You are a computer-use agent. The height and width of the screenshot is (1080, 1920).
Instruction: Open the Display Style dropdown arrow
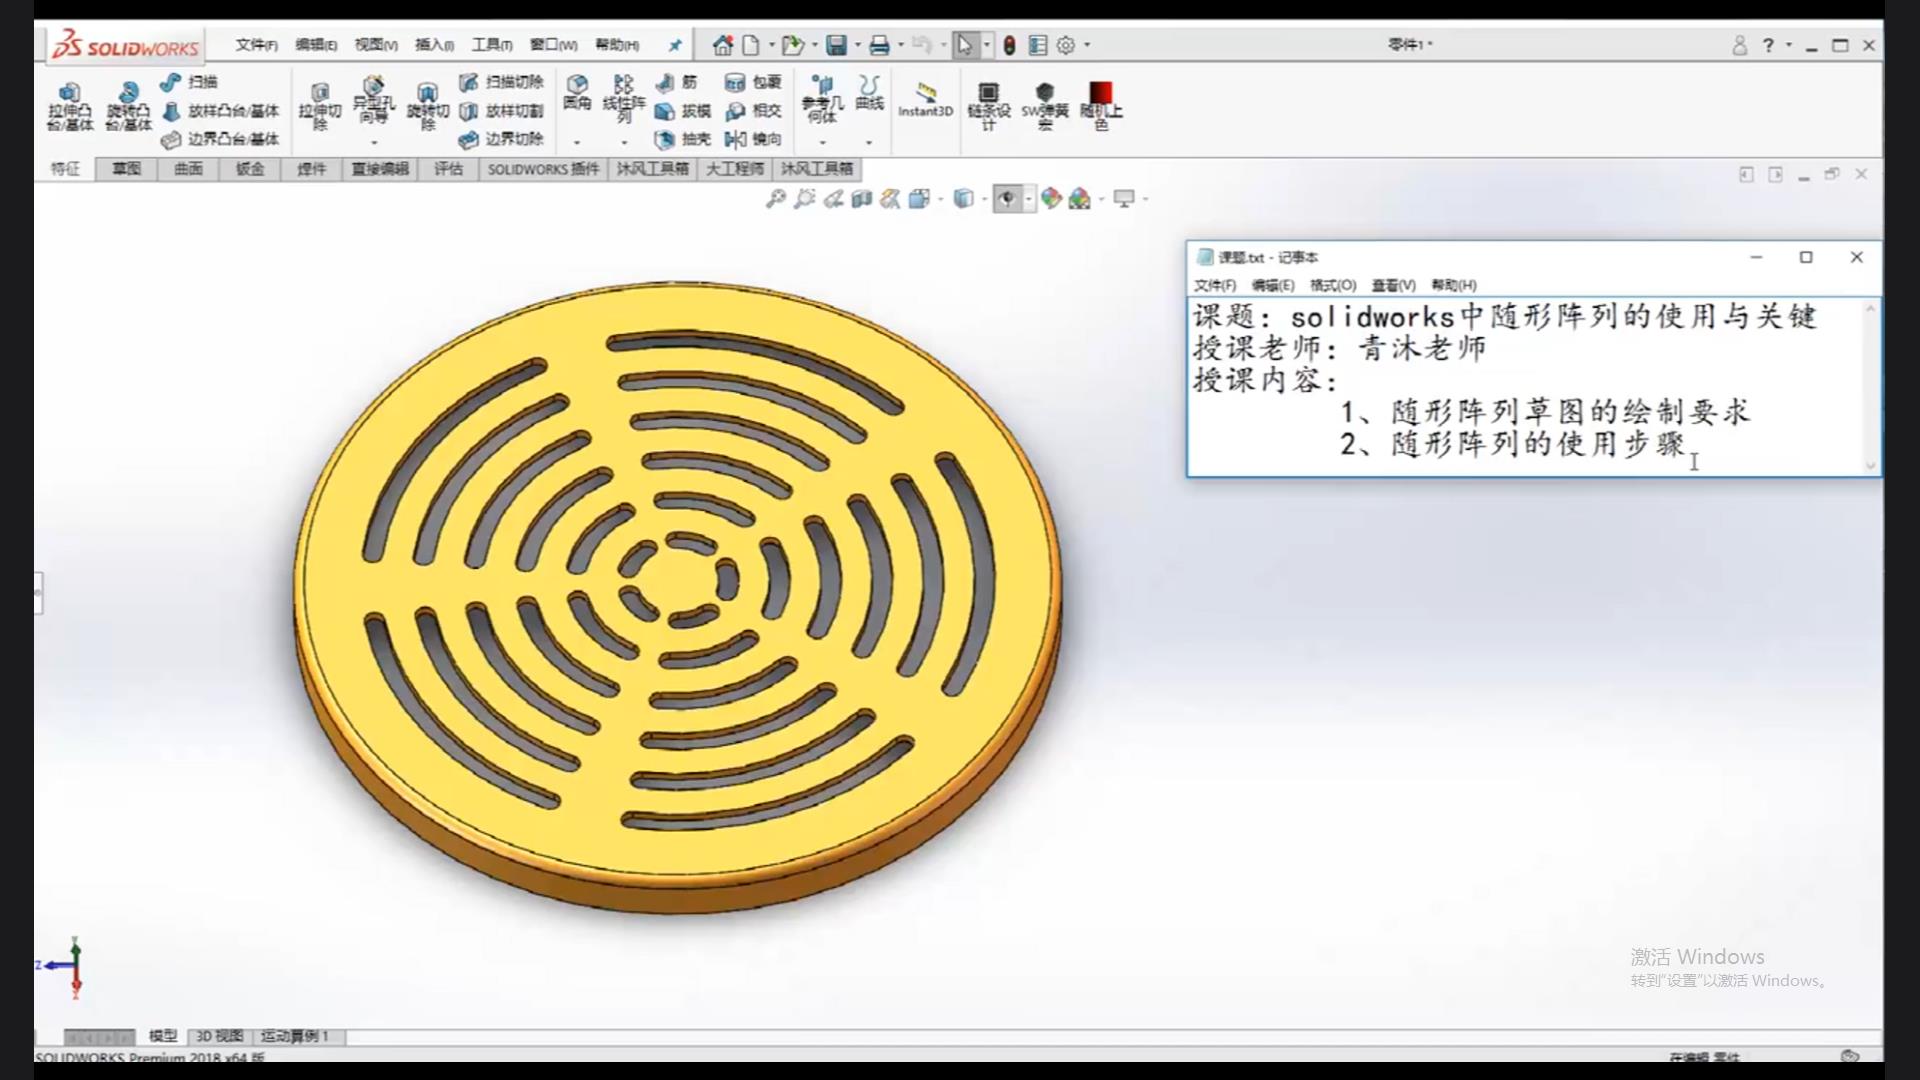984,199
